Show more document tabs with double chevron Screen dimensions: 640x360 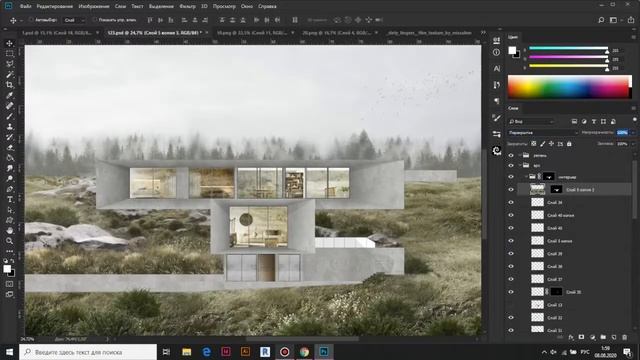coord(483,33)
